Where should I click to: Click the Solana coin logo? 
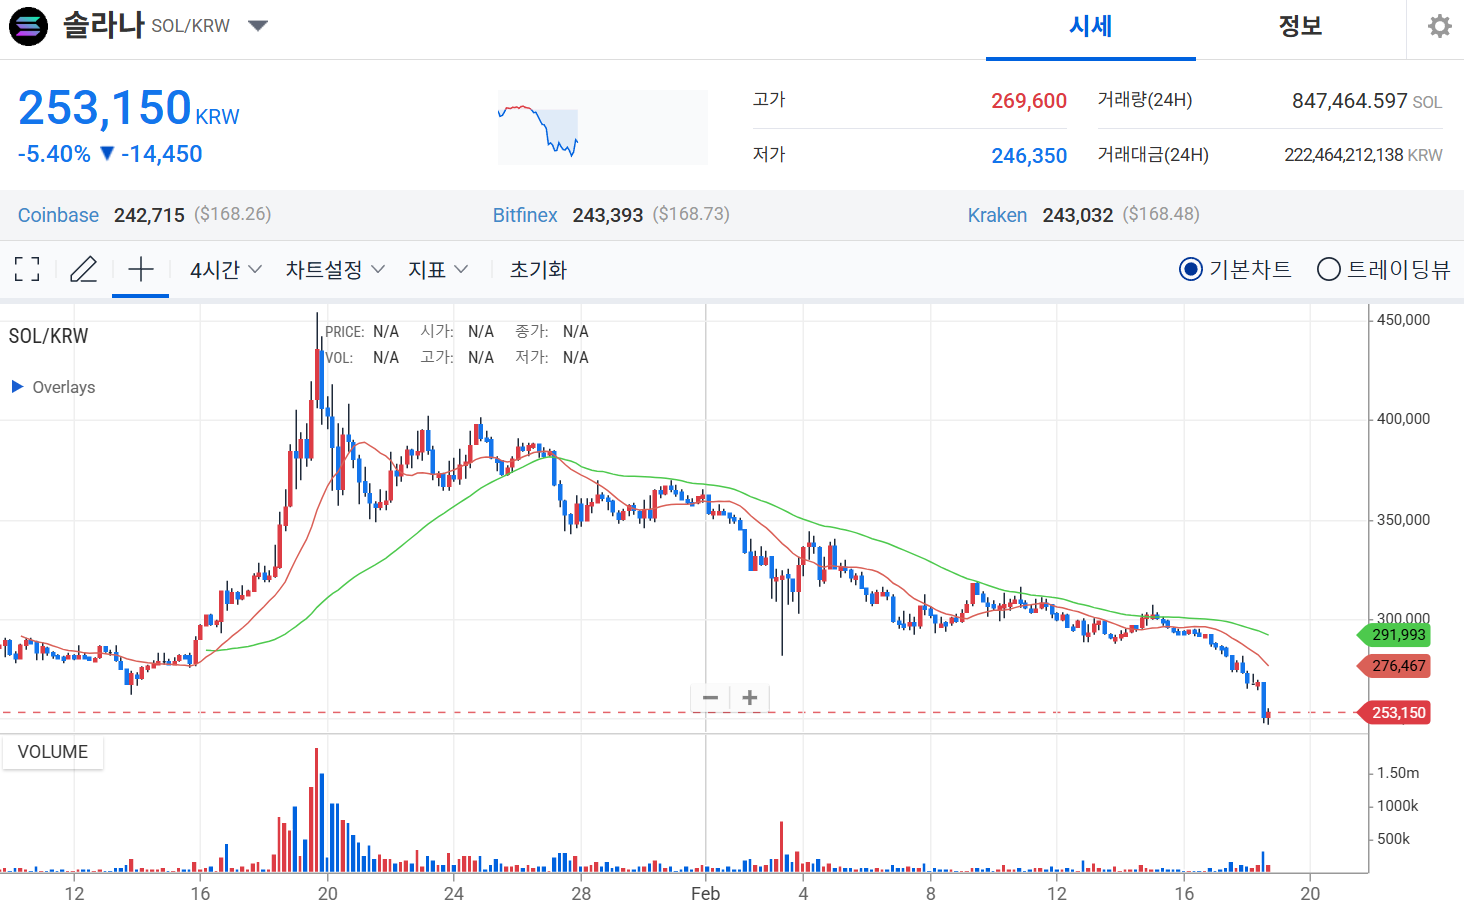click(x=28, y=26)
